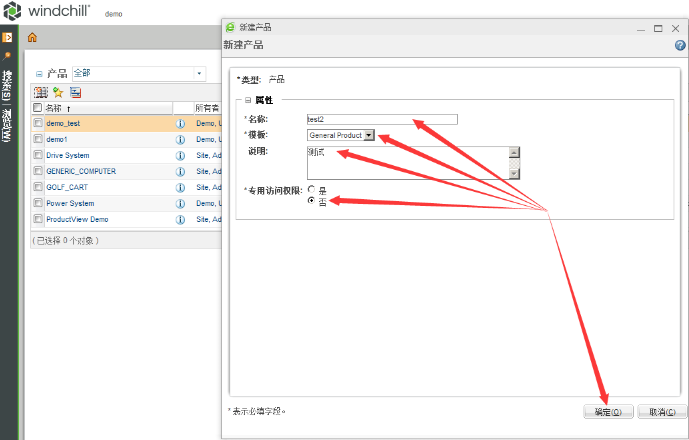Open info icon for GOLF_CART row
Image resolution: width=689 pixels, height=440 pixels.
click(x=181, y=188)
